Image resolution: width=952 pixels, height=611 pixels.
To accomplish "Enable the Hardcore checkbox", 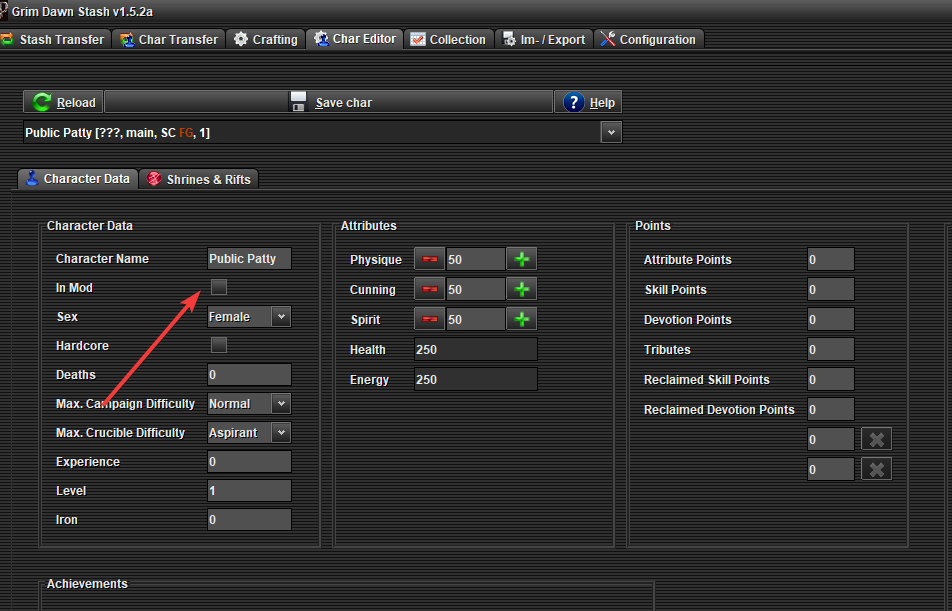I will tap(219, 345).
